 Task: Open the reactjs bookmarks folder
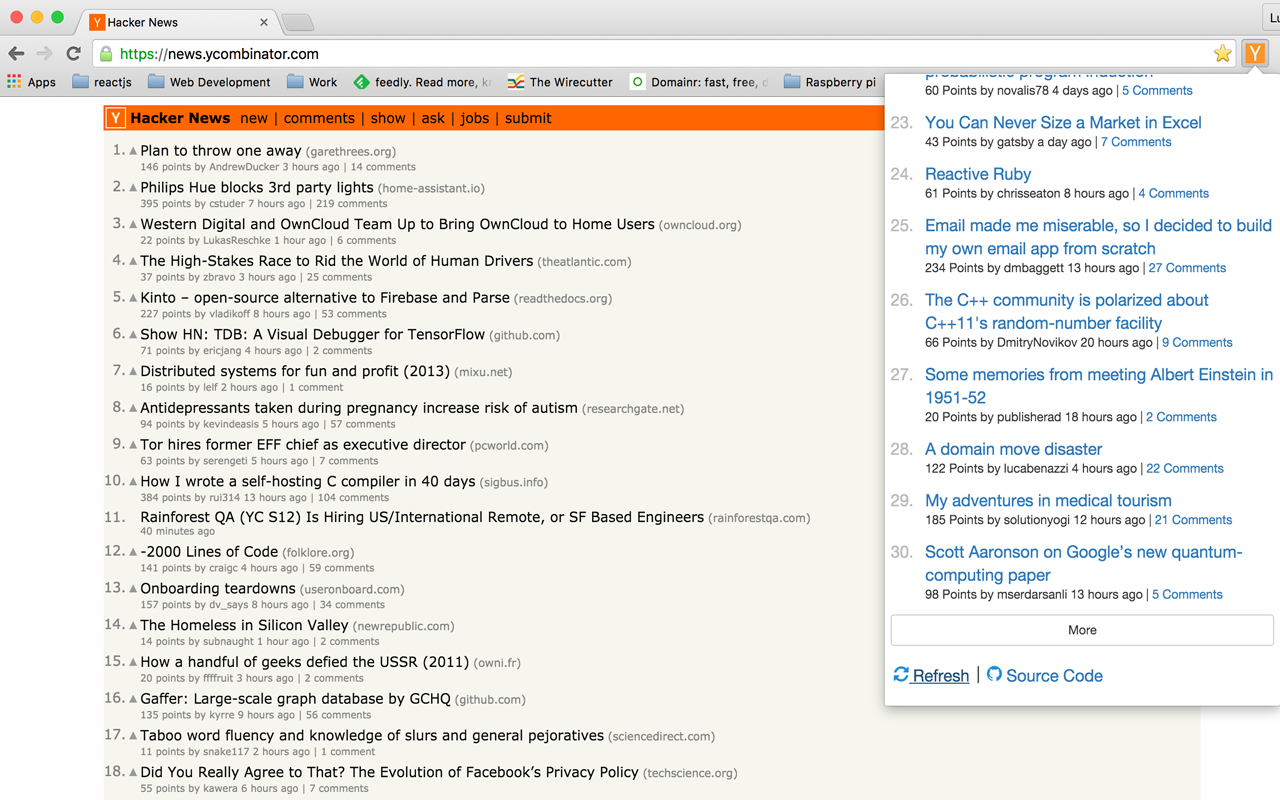click(x=102, y=82)
